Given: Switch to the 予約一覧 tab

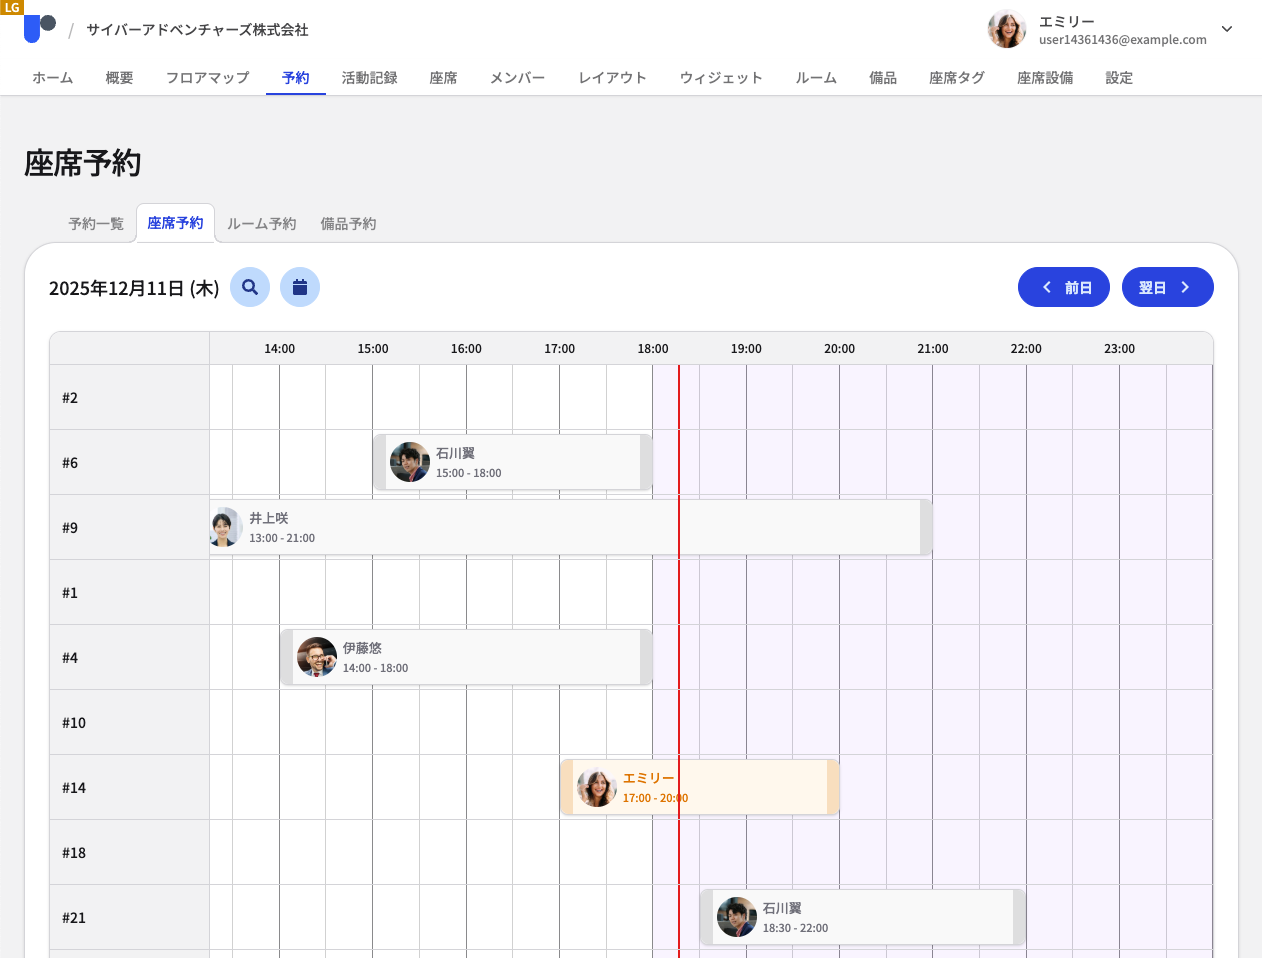Looking at the screenshot, I should 96,224.
